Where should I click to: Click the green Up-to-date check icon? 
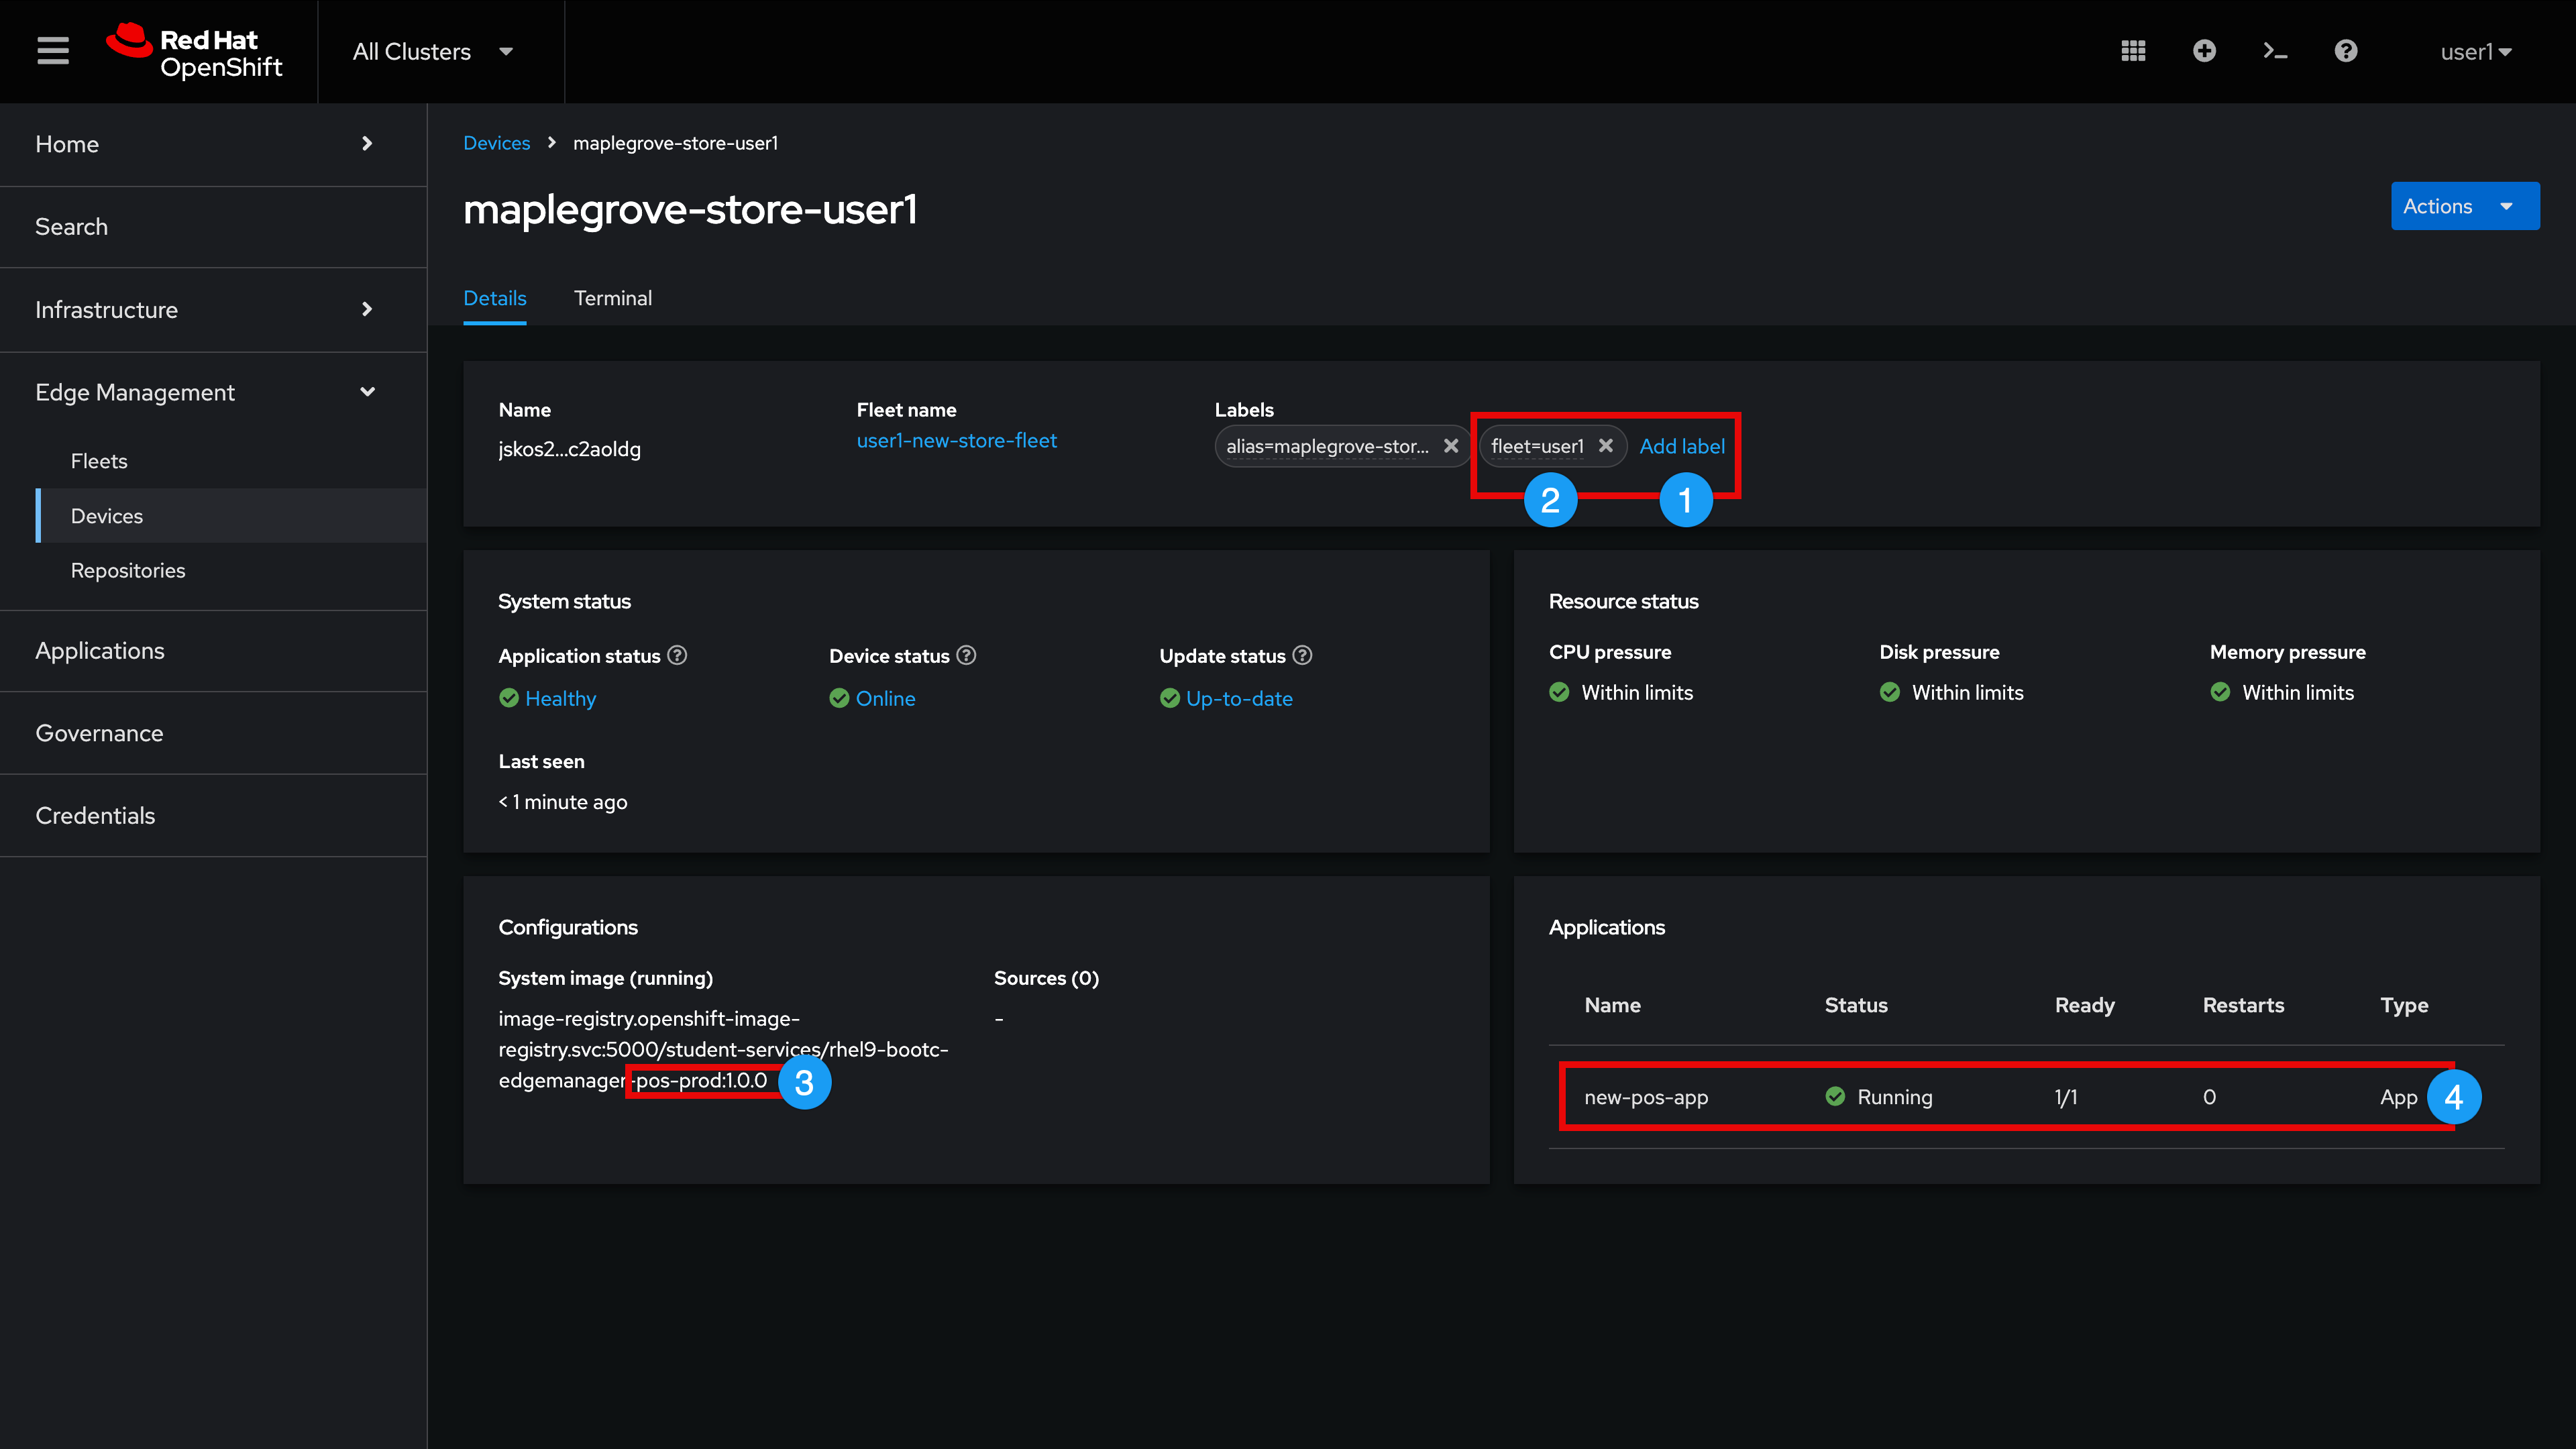point(1170,698)
